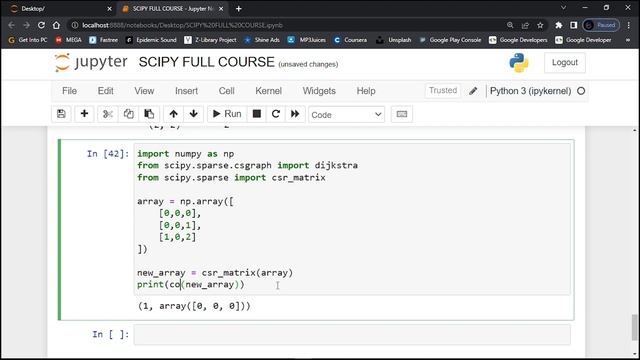Click the Trusted notebook indicator
This screenshot has width=640, height=360.
coord(443,90)
